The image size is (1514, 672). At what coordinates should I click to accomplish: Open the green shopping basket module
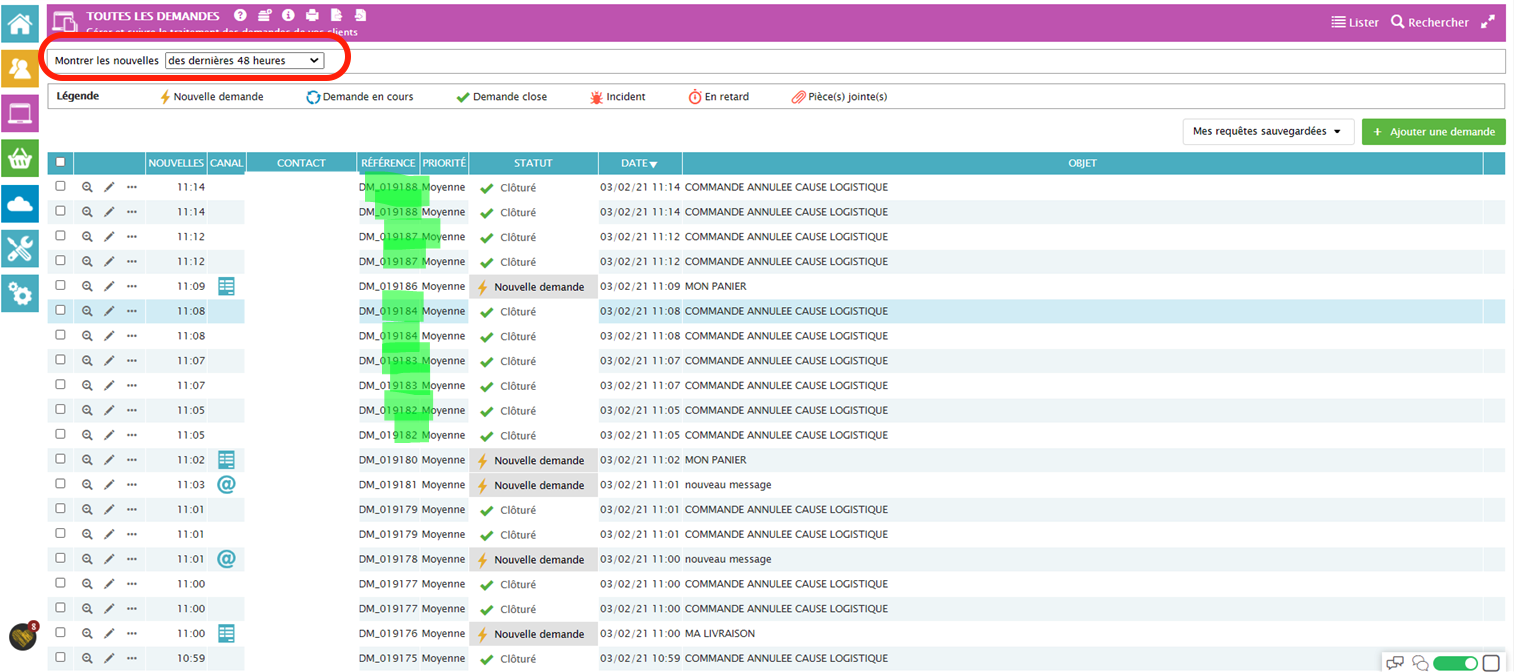click(20, 157)
